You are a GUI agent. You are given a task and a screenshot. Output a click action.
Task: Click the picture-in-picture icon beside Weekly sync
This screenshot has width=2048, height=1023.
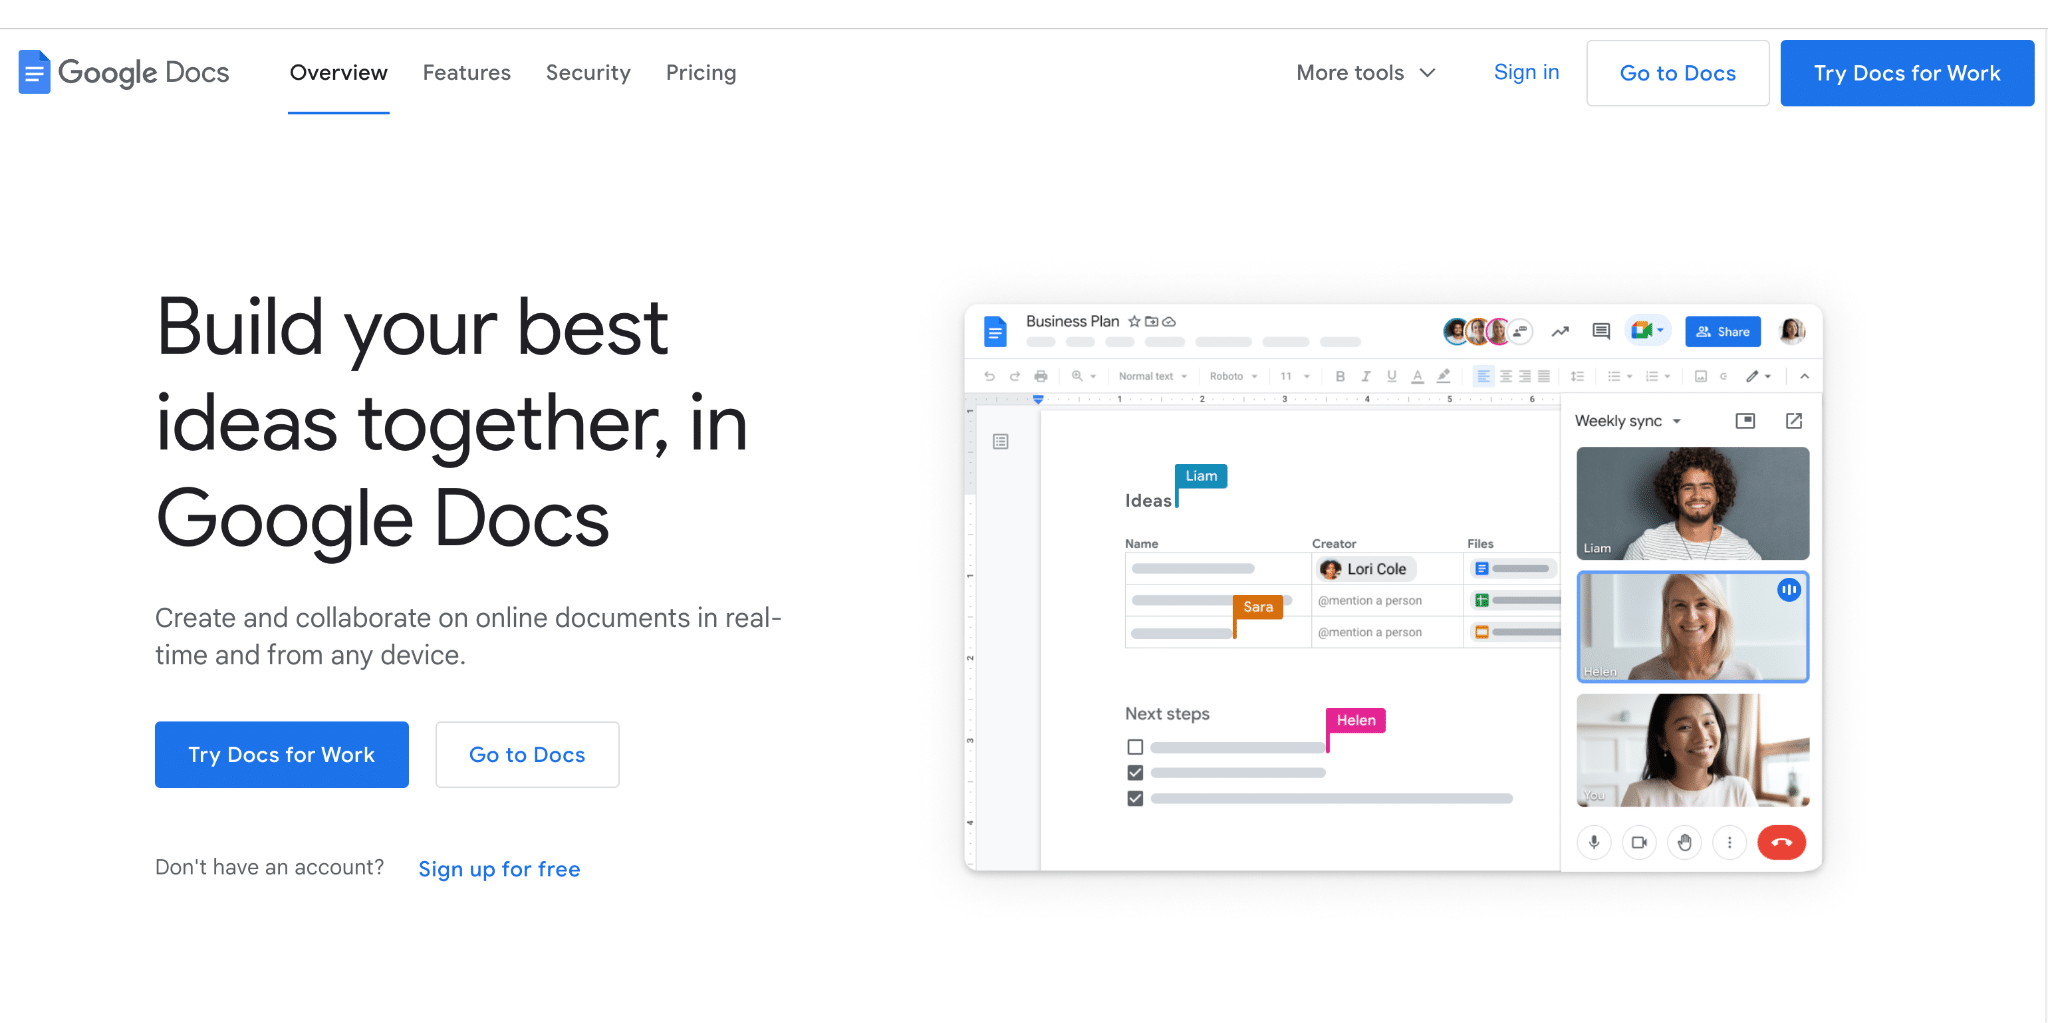click(x=1745, y=421)
